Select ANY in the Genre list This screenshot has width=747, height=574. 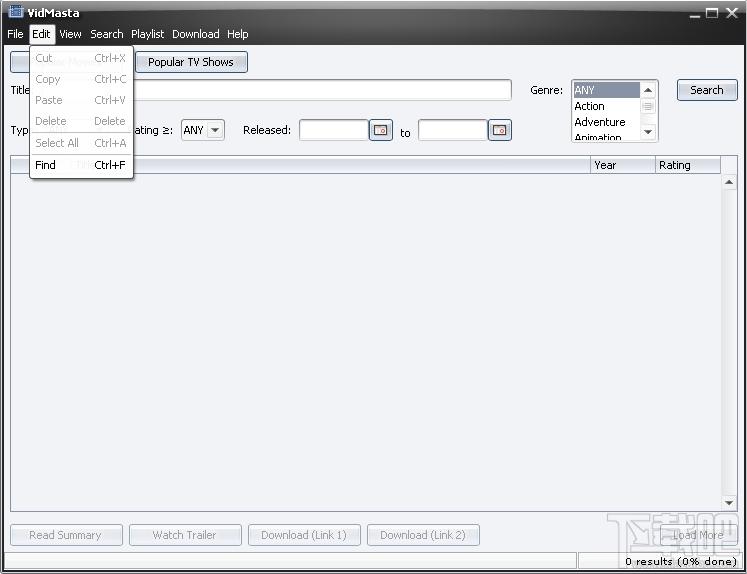pos(606,90)
